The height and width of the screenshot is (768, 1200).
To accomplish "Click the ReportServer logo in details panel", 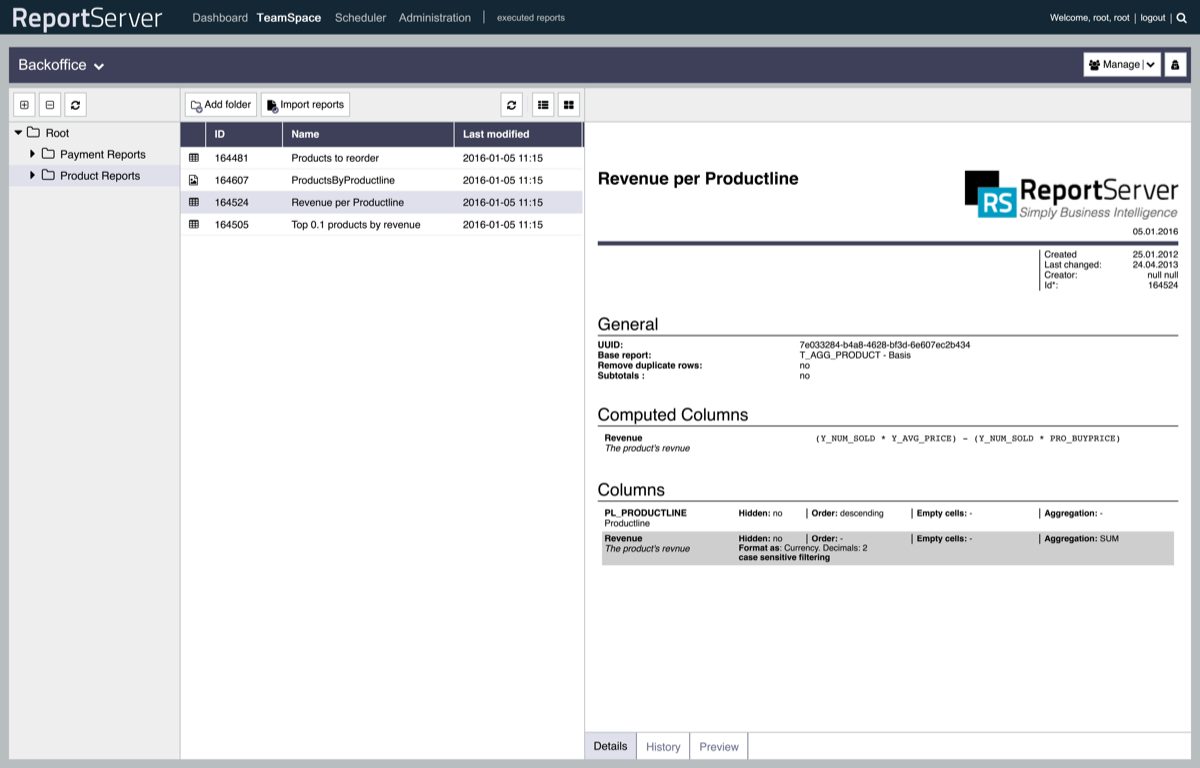I will point(1071,194).
